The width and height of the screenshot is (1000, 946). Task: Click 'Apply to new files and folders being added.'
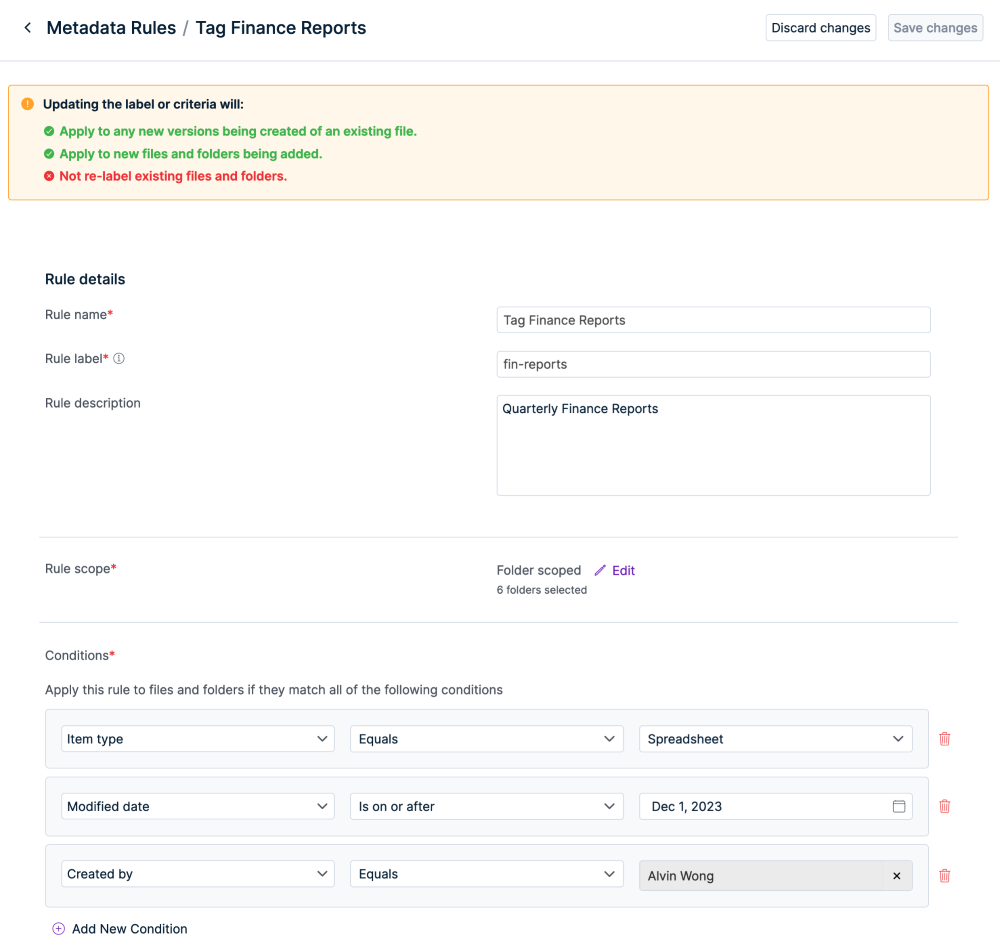click(x=191, y=154)
